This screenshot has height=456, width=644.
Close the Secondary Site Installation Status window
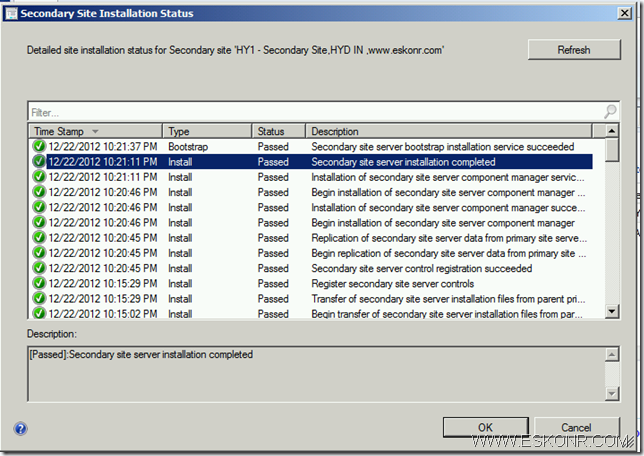pos(625,13)
